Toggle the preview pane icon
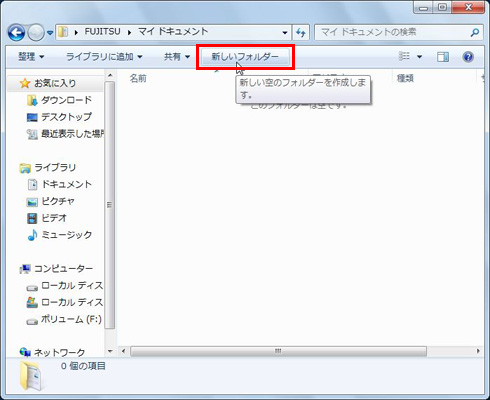Screen dimensions: 490x400 (443, 57)
